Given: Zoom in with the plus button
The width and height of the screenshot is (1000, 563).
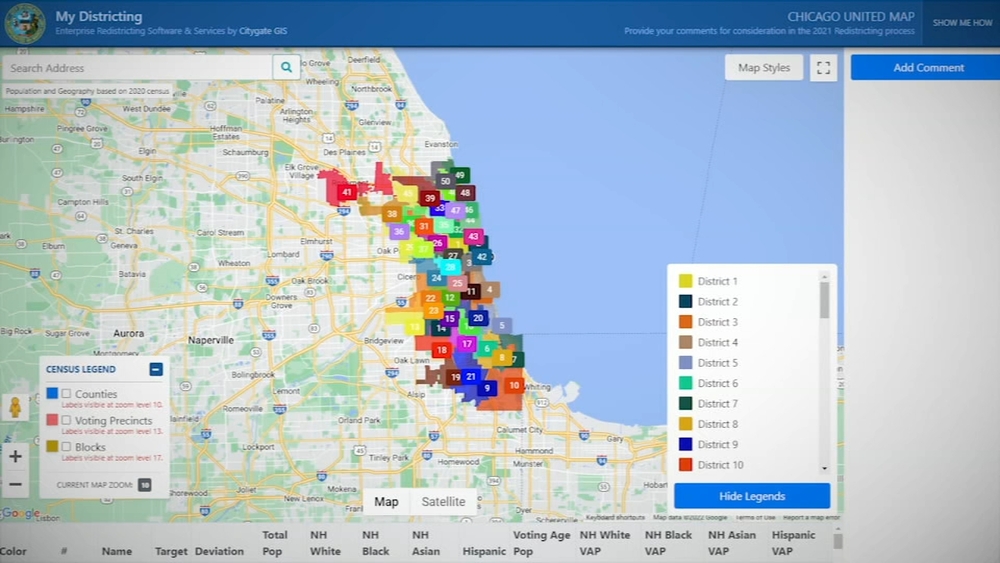Looking at the screenshot, I should pos(15,457).
